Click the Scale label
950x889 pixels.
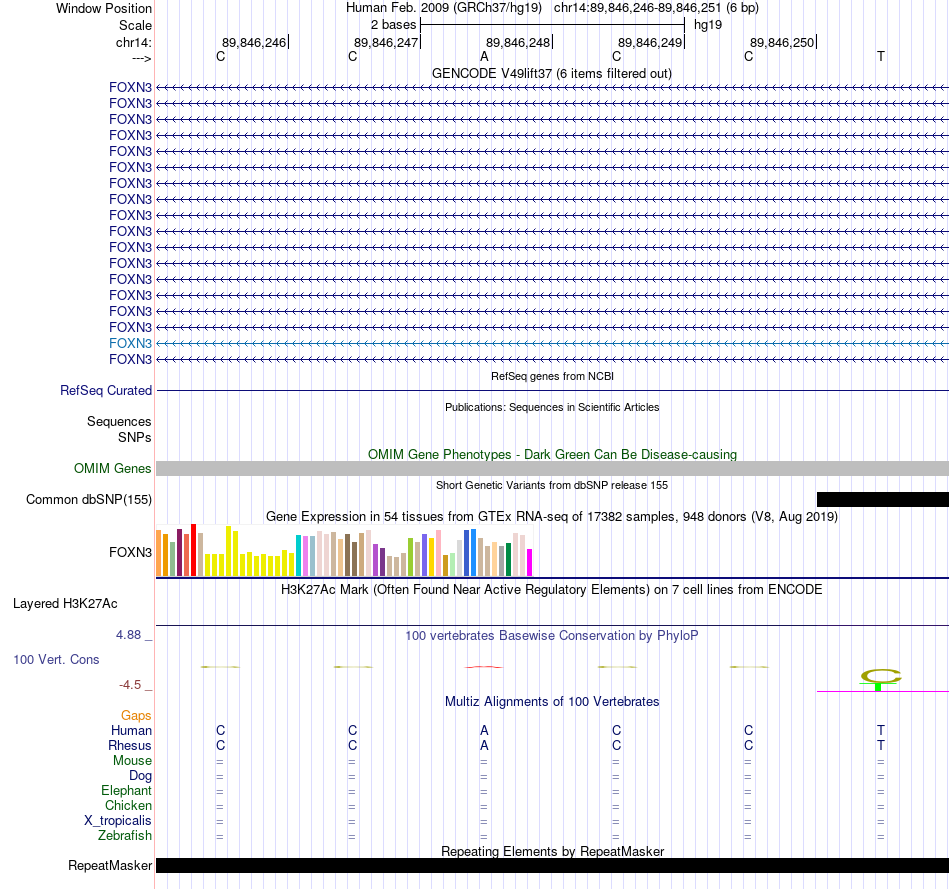pos(135,25)
